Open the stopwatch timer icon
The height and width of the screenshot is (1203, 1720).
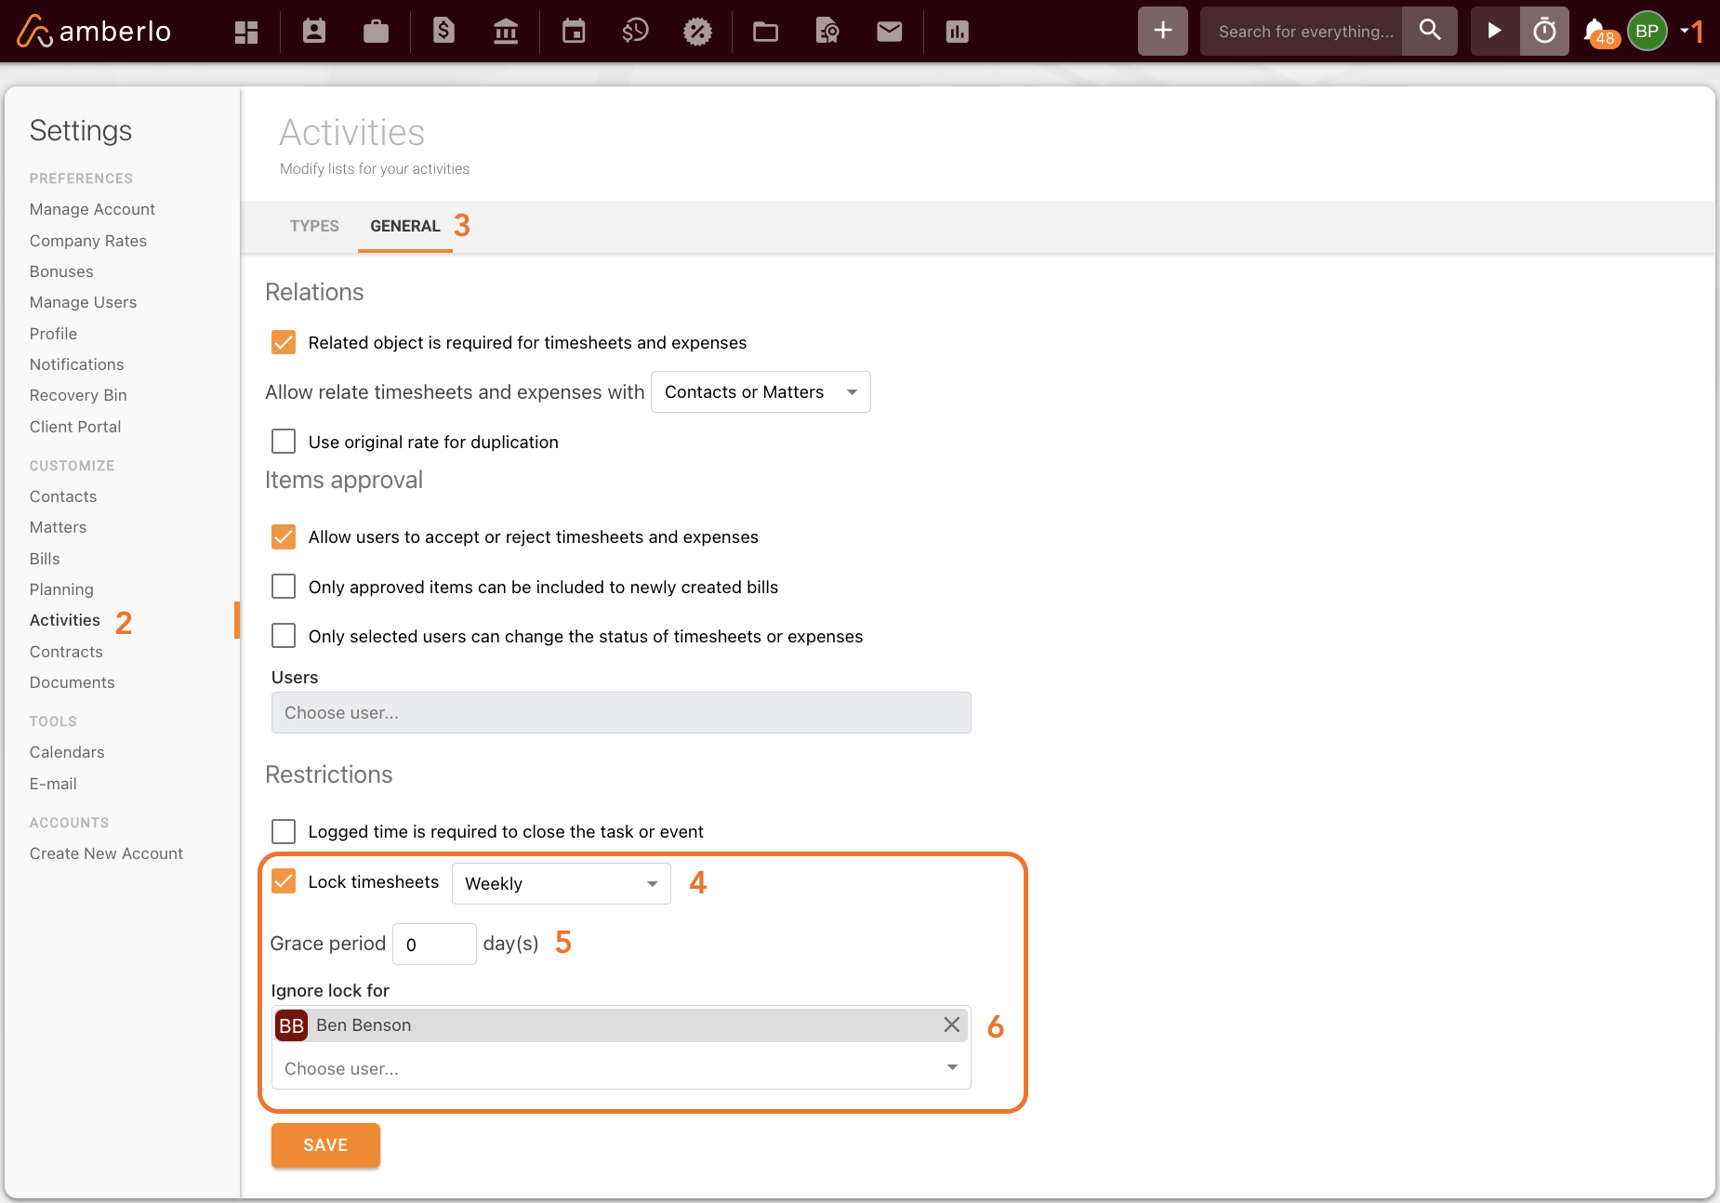[x=1545, y=31]
